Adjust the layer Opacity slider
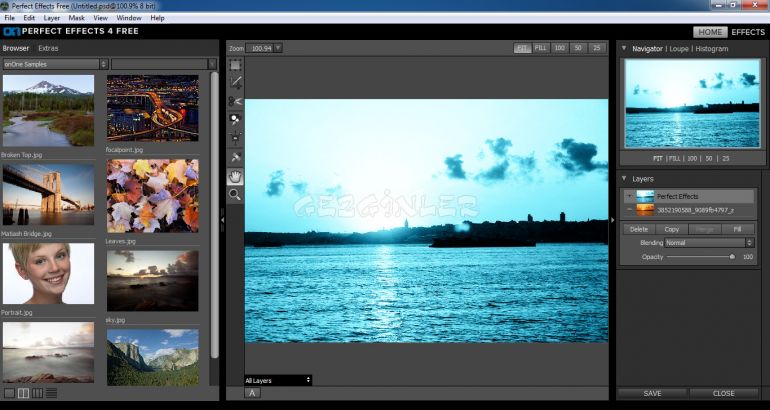Image resolution: width=770 pixels, height=410 pixels. (731, 257)
